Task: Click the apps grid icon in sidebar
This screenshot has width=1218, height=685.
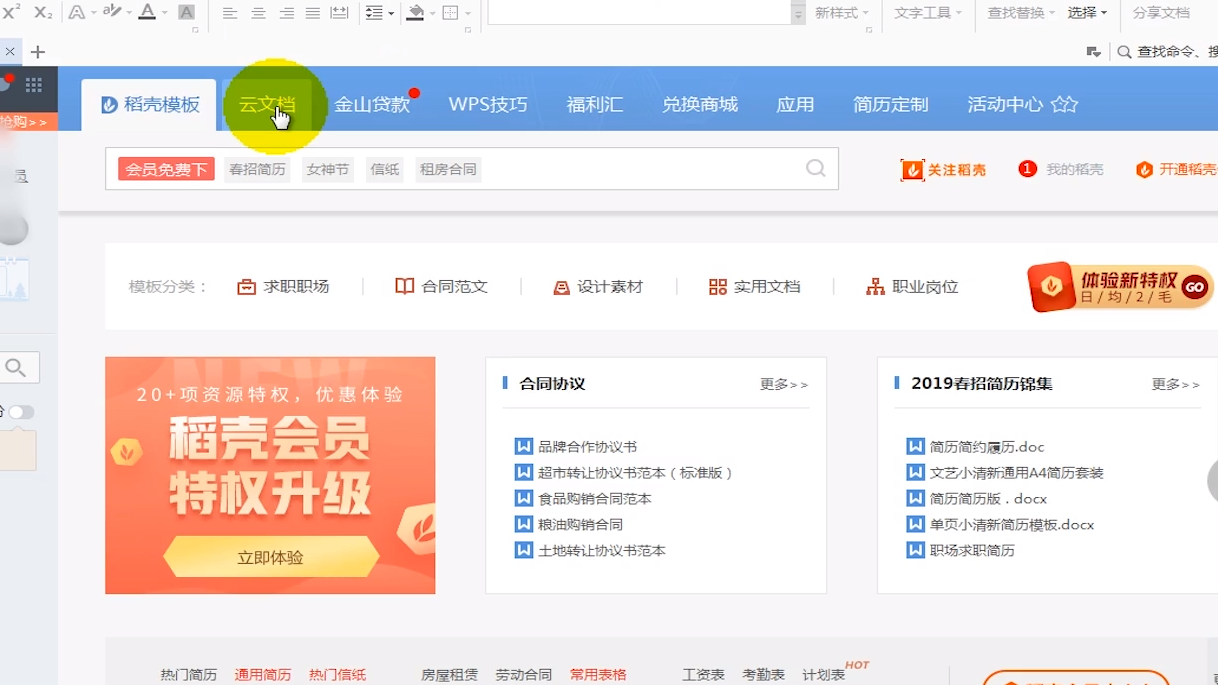Action: pos(34,85)
